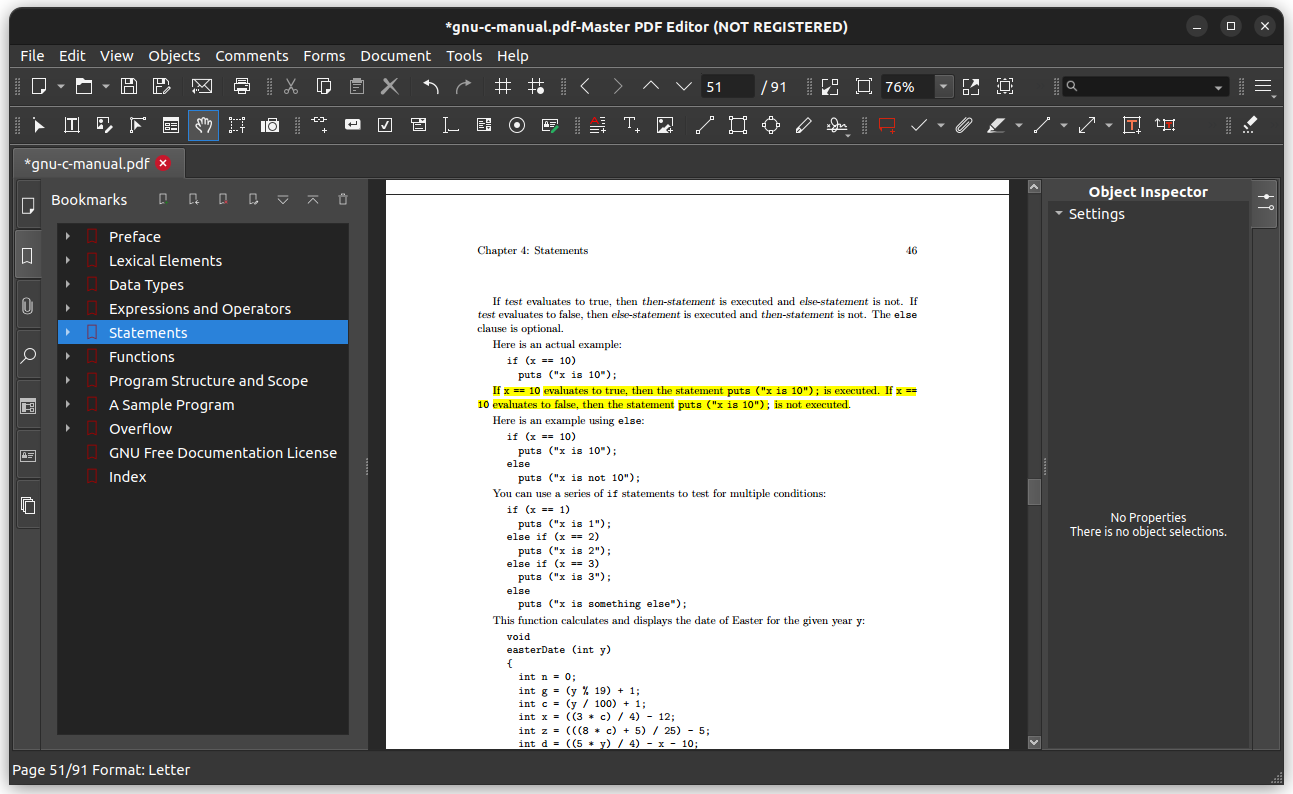Print the document

click(241, 86)
